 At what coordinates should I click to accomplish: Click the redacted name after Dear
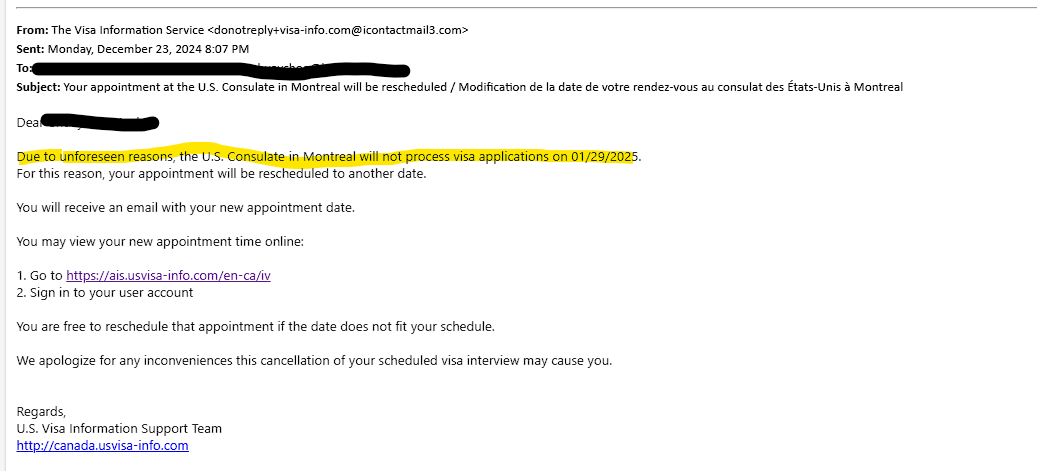click(x=99, y=122)
